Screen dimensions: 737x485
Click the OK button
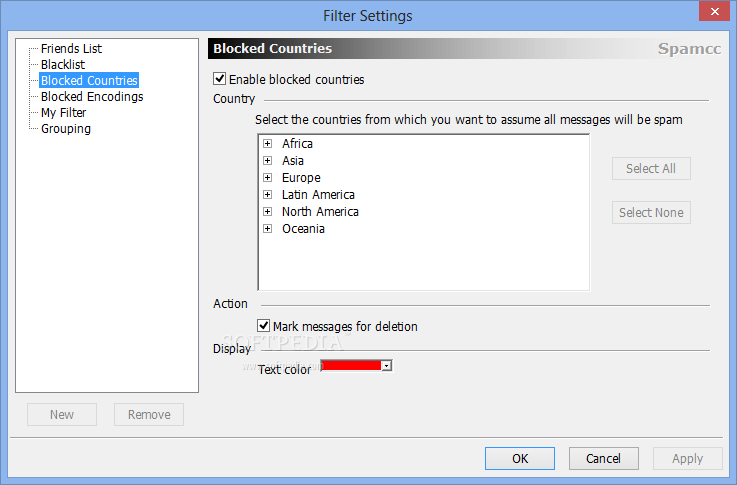point(520,458)
